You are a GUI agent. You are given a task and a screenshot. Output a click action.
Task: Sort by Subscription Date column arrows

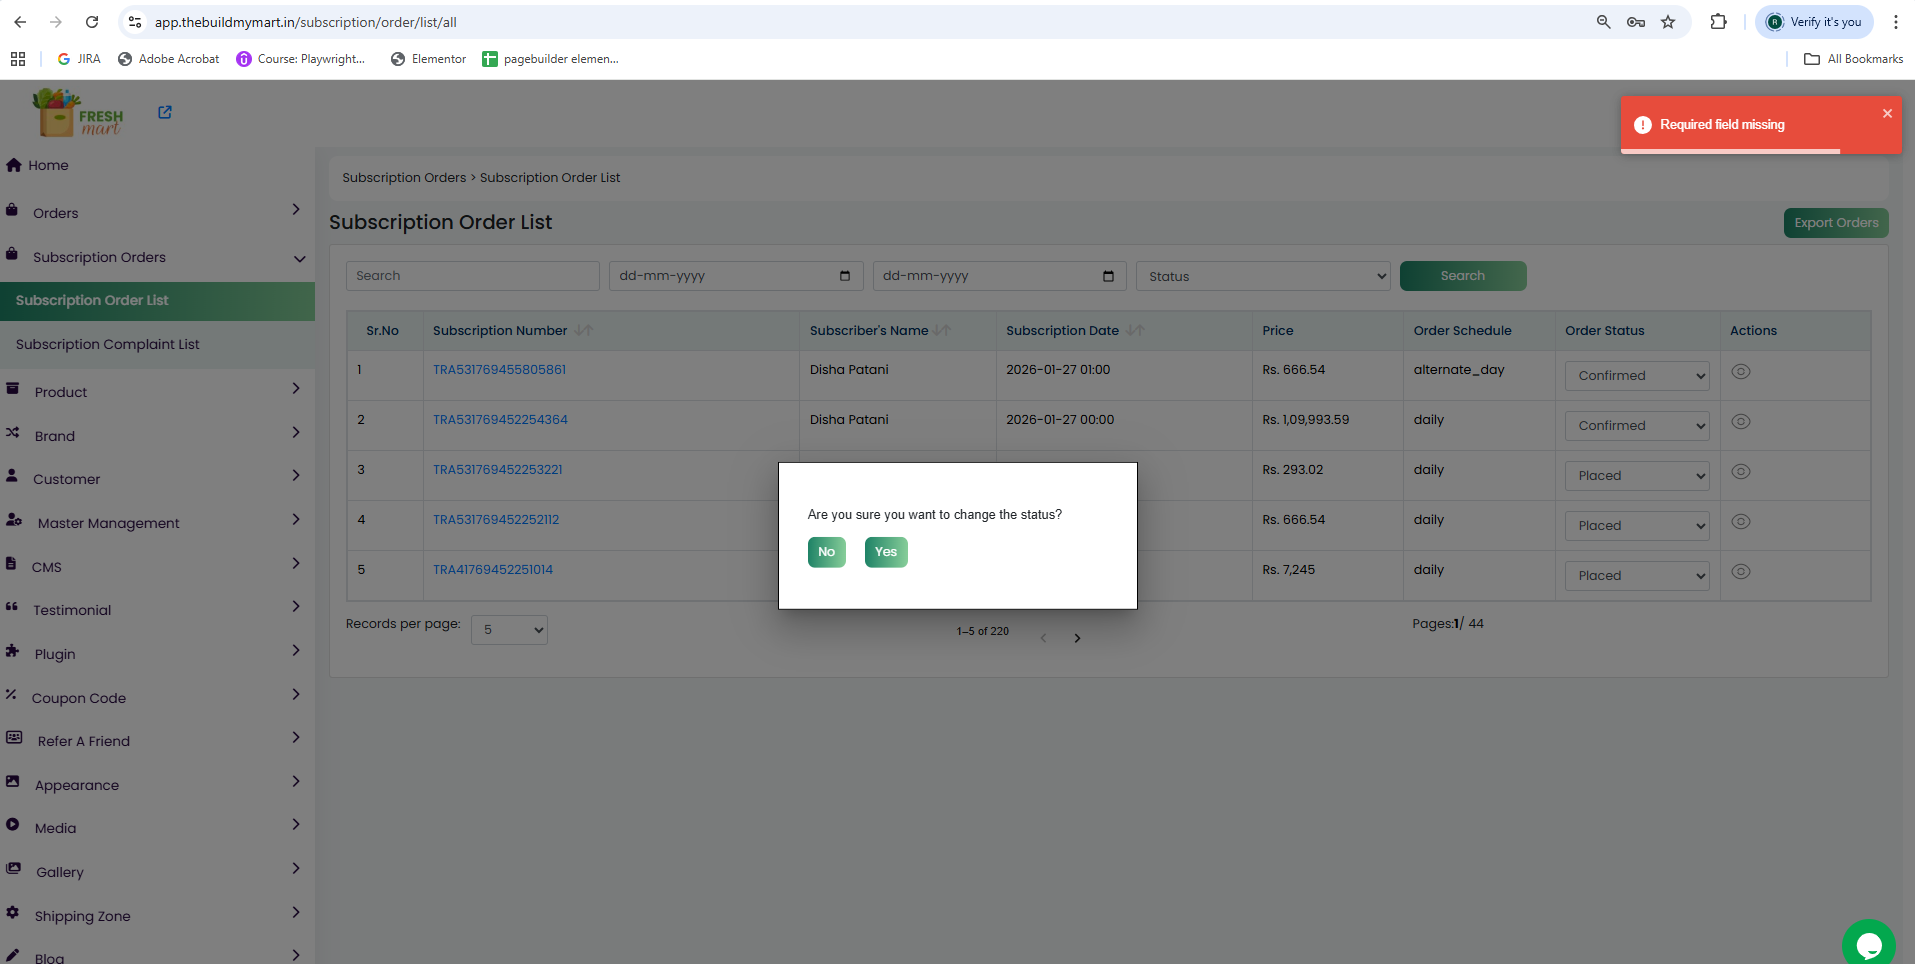click(x=1135, y=331)
